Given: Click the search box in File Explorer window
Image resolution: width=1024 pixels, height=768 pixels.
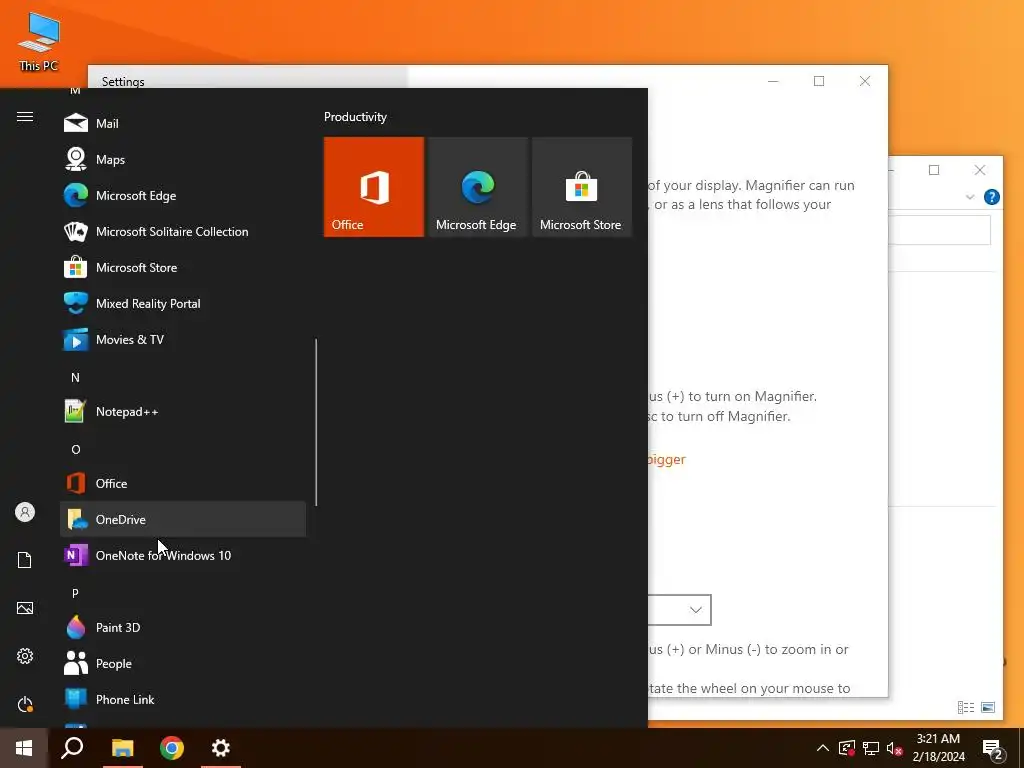Looking at the screenshot, I should coord(939,231).
